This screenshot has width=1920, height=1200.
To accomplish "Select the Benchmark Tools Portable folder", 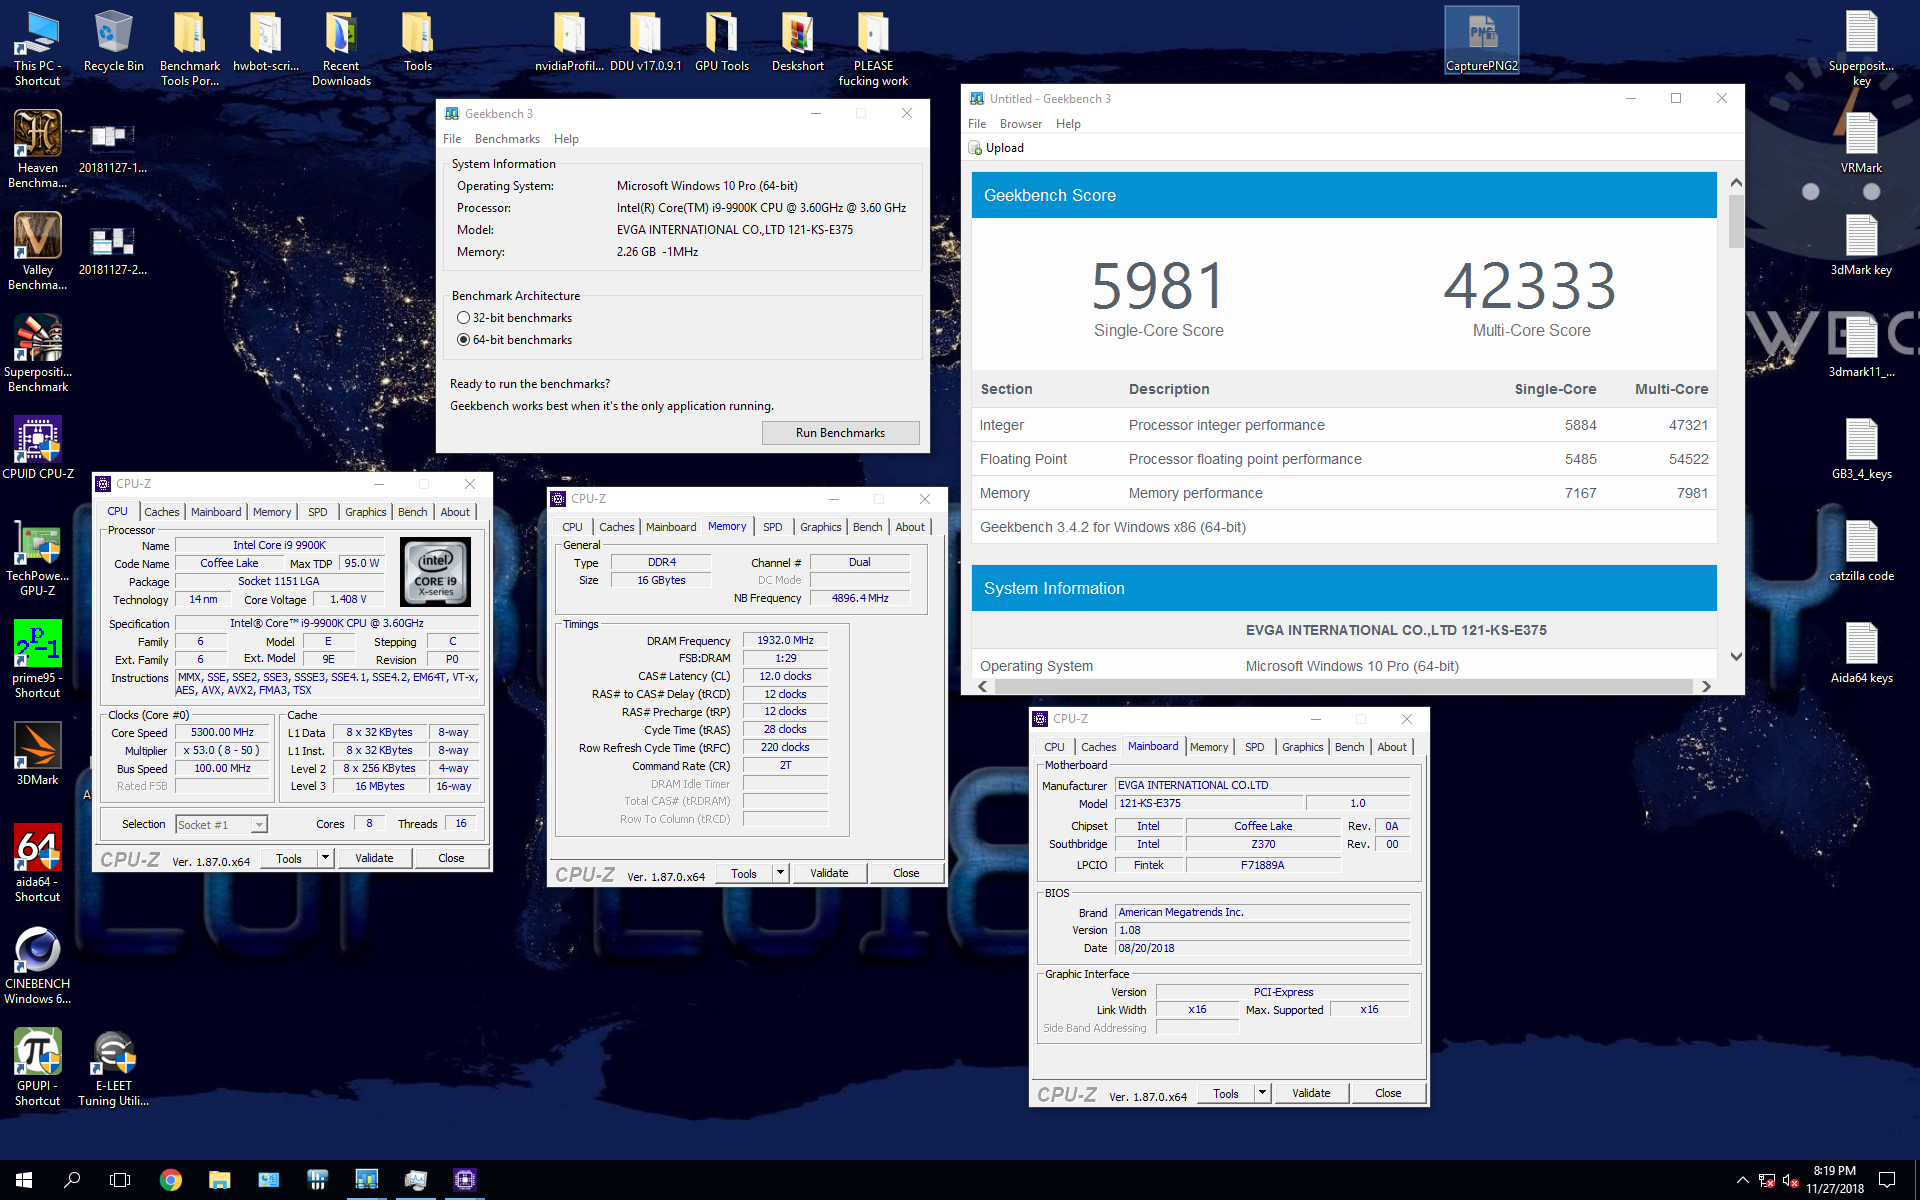I will [190, 47].
